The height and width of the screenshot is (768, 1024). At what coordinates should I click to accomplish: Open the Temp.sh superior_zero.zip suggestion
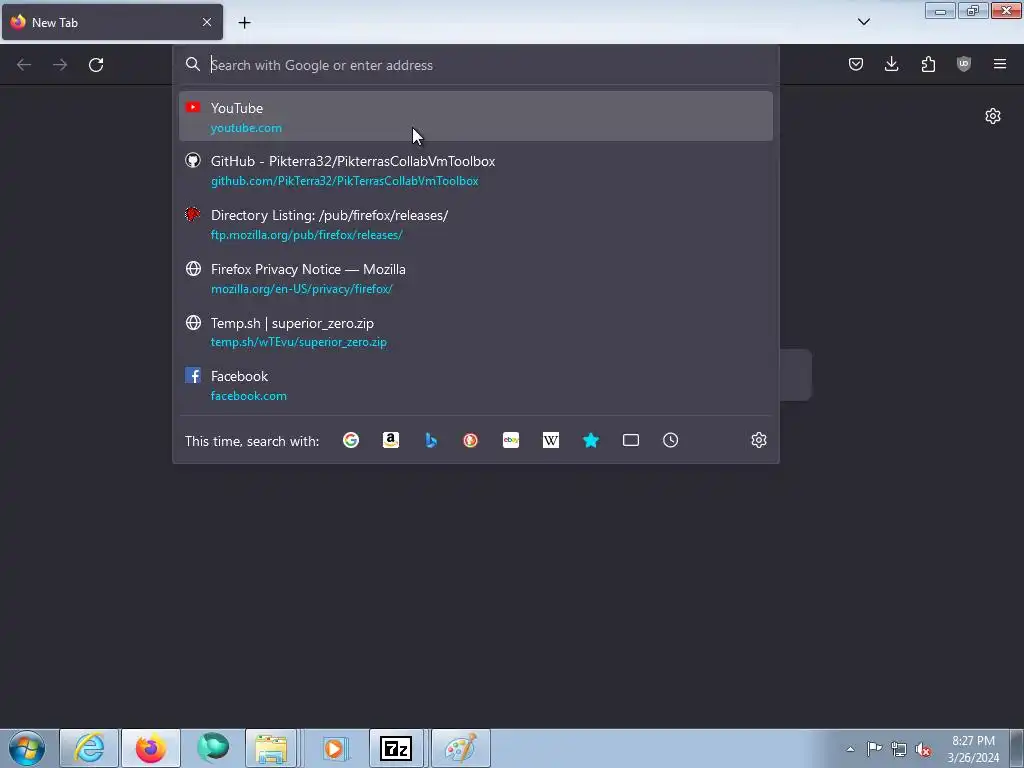475,332
